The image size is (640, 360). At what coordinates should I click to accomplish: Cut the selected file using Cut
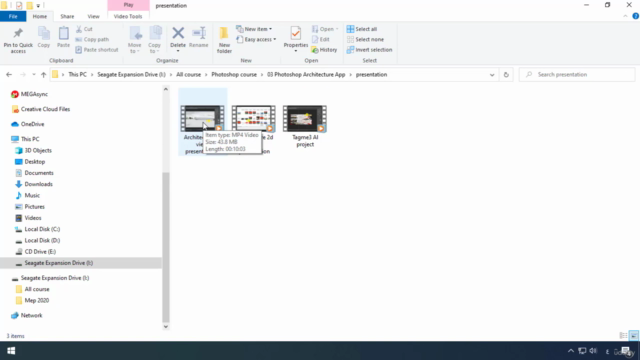tap(84, 29)
